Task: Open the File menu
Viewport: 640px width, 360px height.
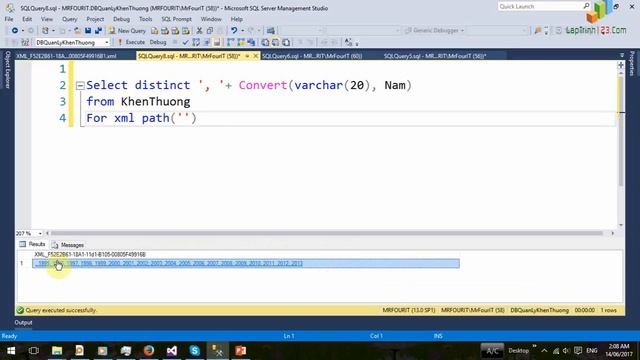Action: [x=9, y=19]
